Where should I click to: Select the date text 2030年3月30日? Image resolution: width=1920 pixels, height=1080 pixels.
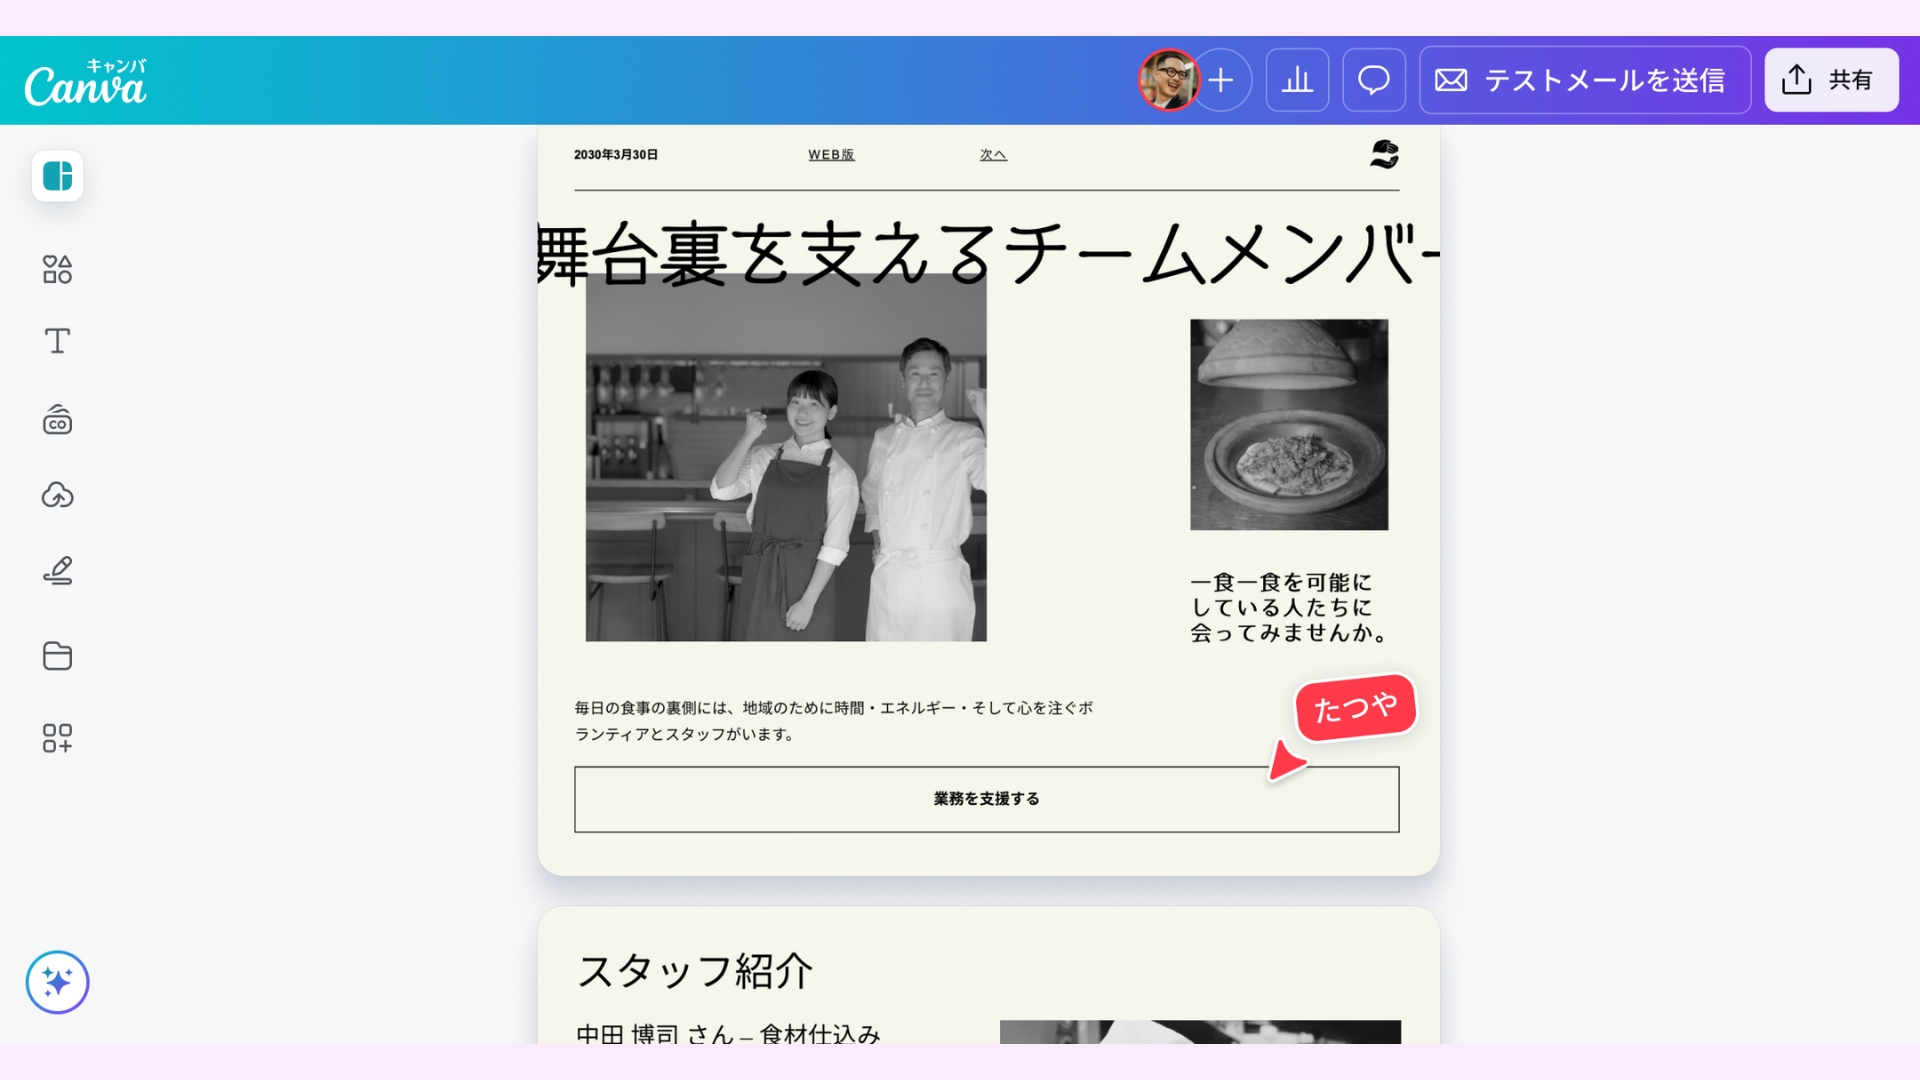click(616, 155)
